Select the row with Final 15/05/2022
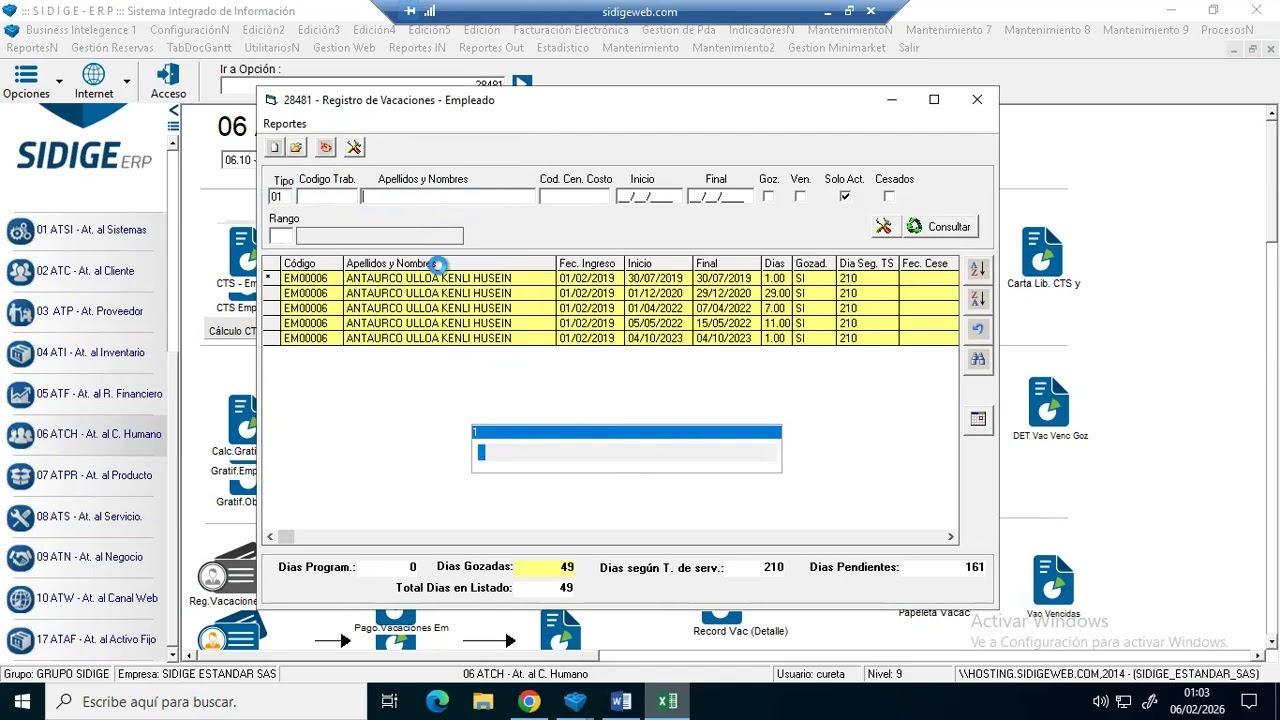The width and height of the screenshot is (1280, 720). click(610, 323)
